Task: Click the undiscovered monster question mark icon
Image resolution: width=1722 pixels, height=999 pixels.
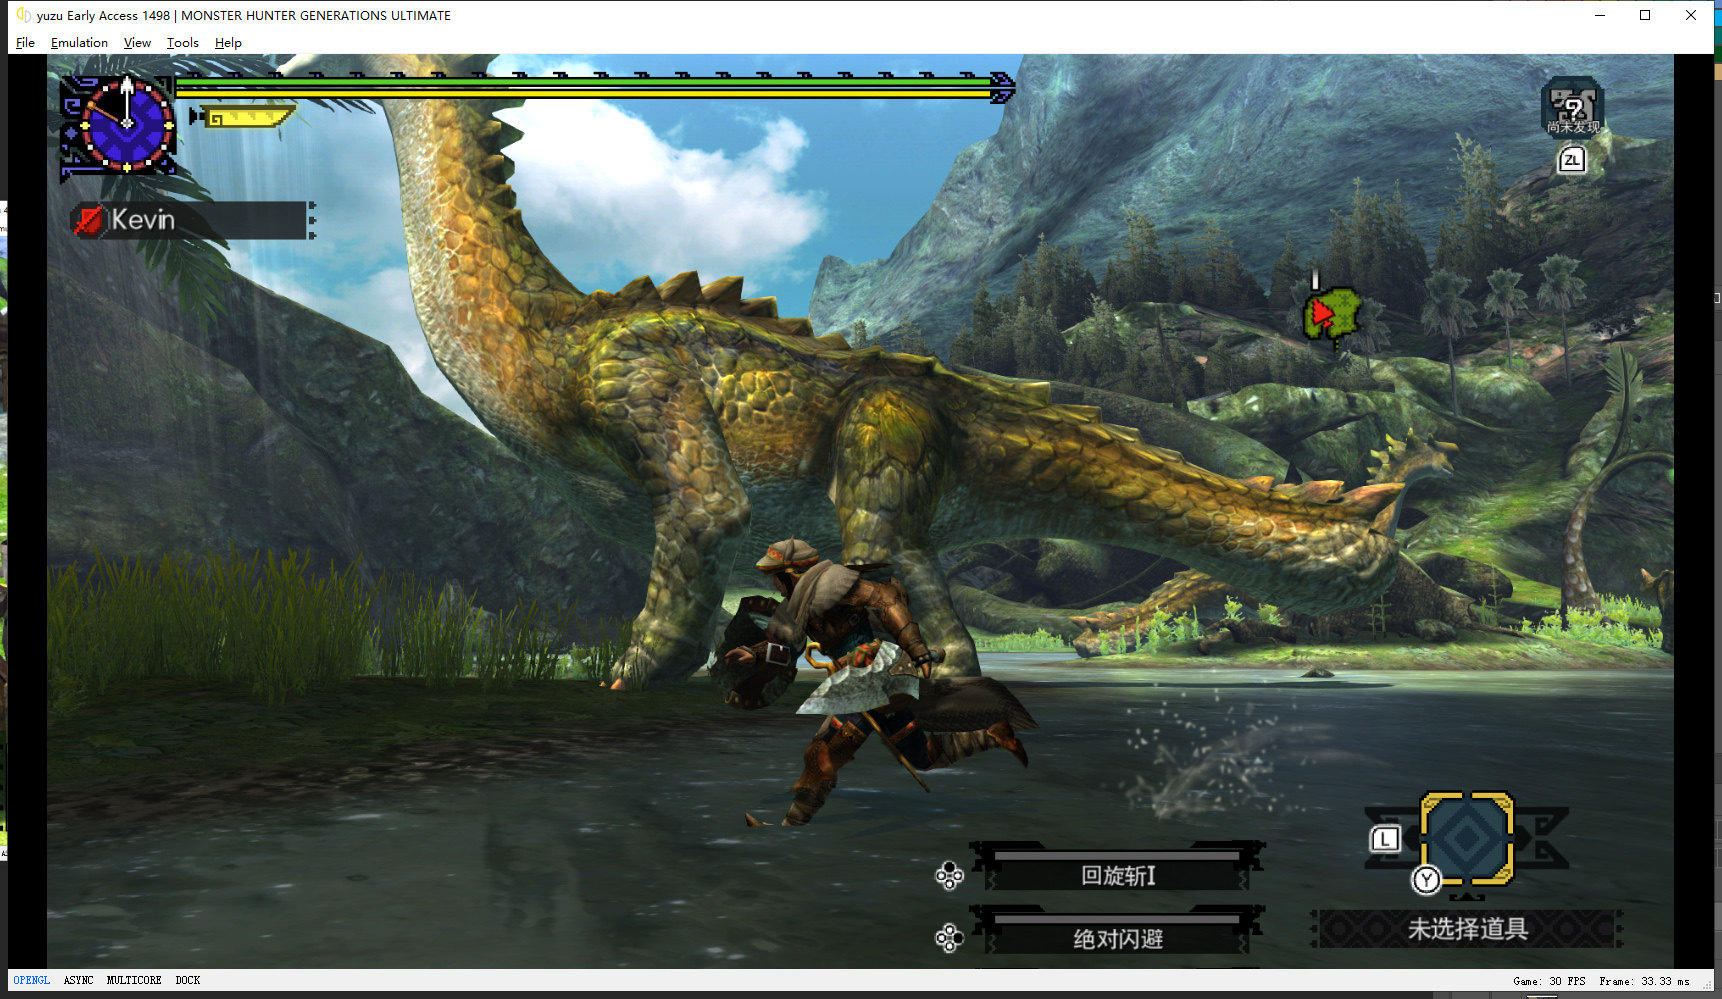Action: tap(1572, 106)
